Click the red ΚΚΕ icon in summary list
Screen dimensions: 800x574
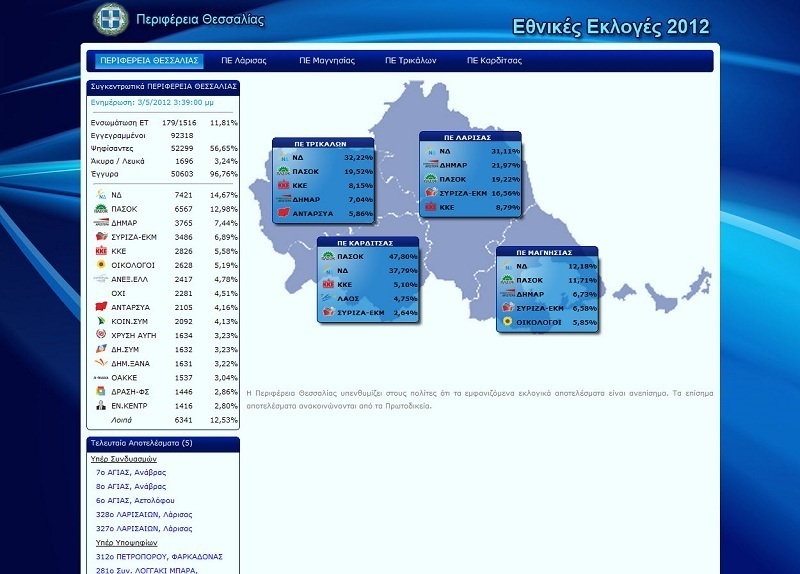click(101, 251)
